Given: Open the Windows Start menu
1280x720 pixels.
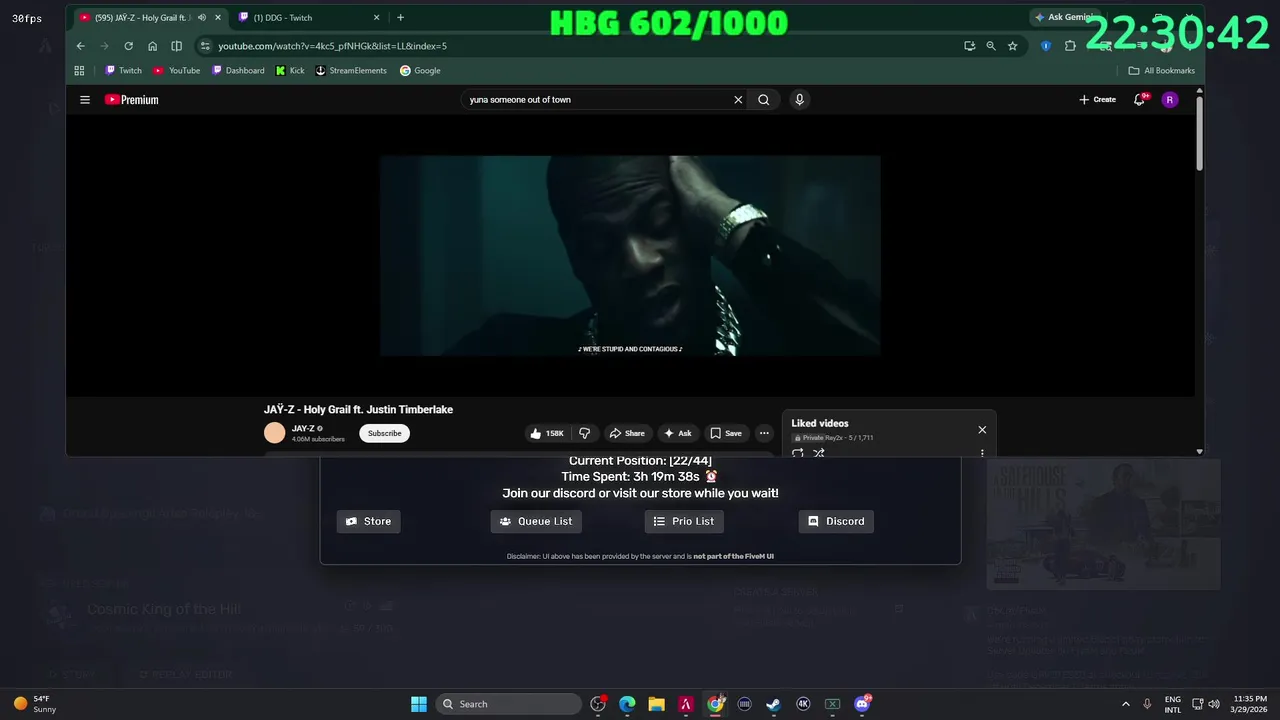Looking at the screenshot, I should 419,704.
